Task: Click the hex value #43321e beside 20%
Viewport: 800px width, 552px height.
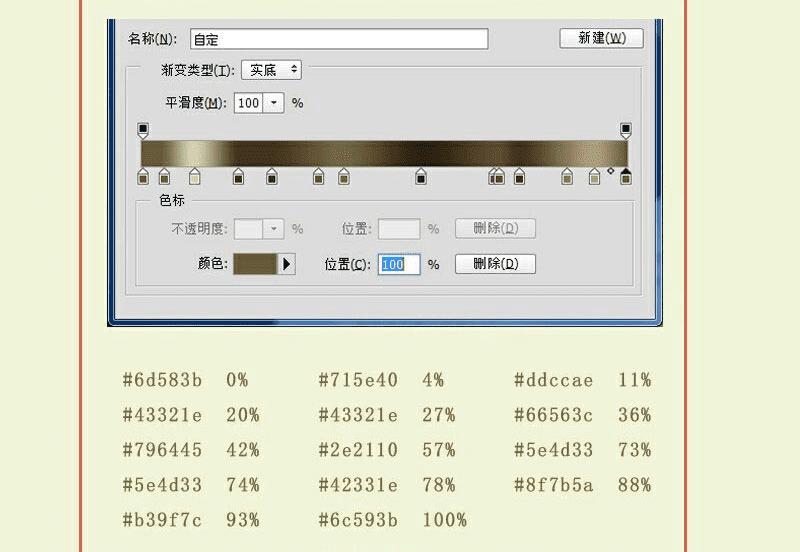Action: pos(162,415)
